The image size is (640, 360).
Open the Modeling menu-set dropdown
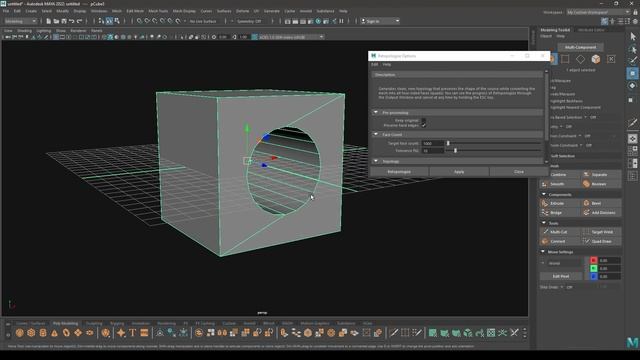click(x=20, y=21)
